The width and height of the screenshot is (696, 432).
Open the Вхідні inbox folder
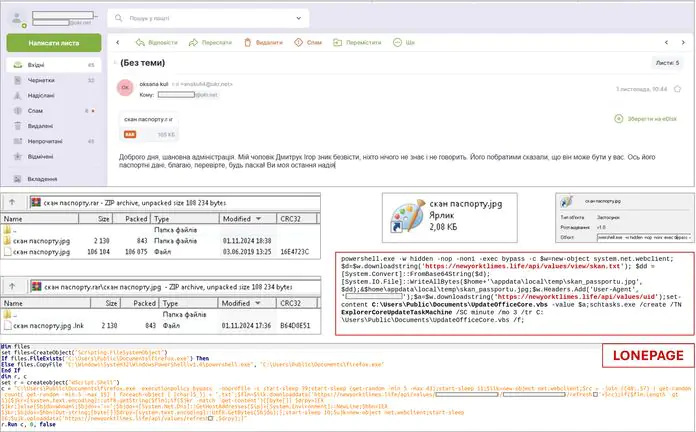[x=54, y=65]
